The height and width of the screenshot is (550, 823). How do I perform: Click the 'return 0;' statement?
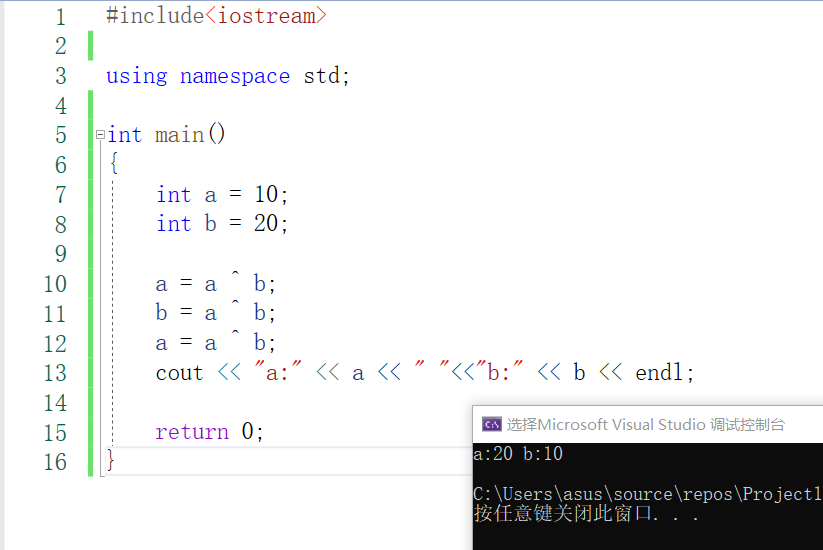coord(209,431)
